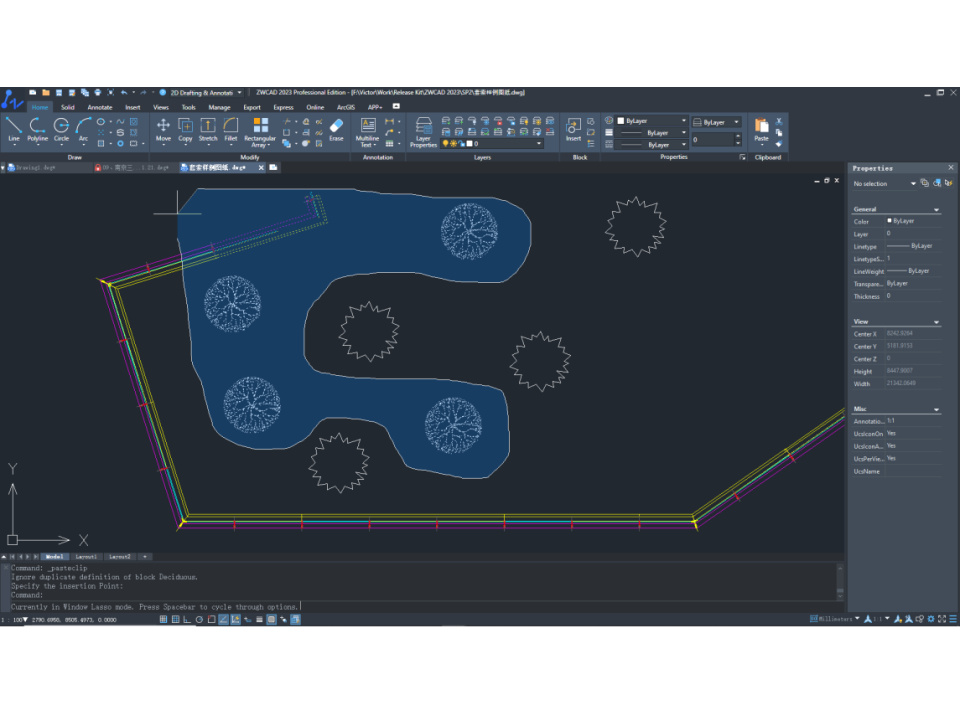Click the Paste dropdown arrow below Paste

761,145
